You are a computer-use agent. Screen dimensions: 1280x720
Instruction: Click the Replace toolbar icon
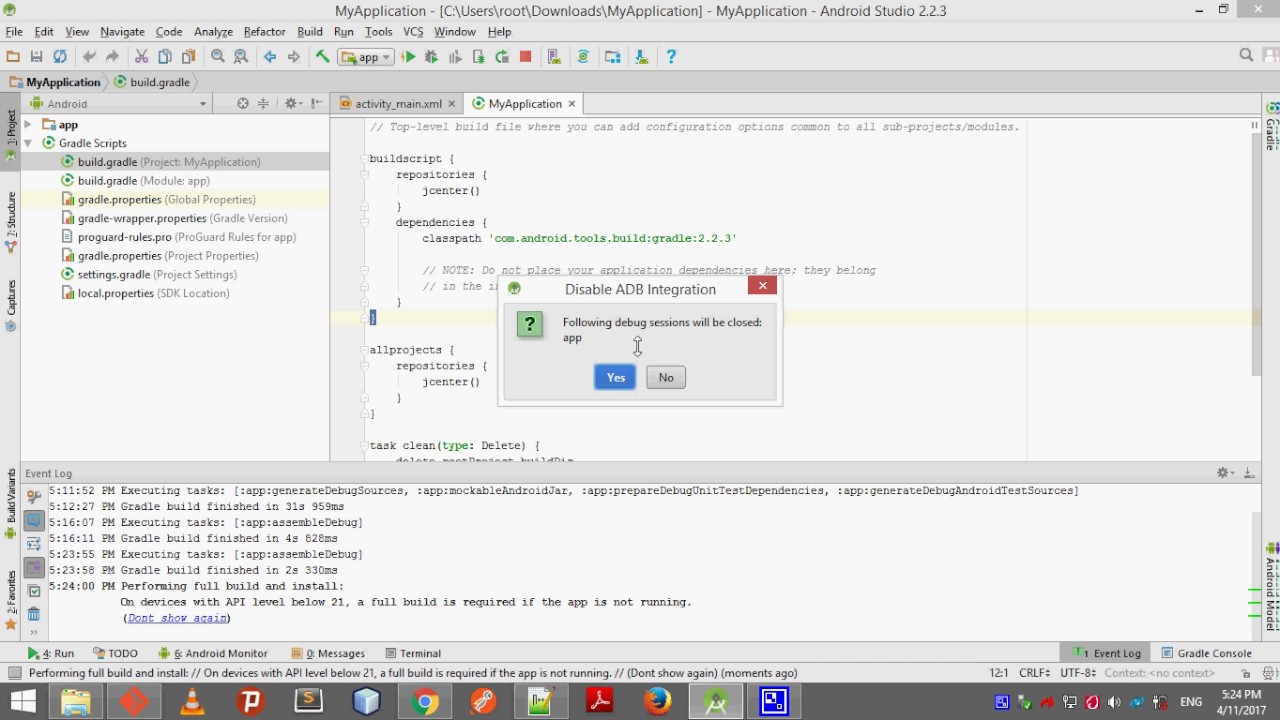[x=241, y=57]
